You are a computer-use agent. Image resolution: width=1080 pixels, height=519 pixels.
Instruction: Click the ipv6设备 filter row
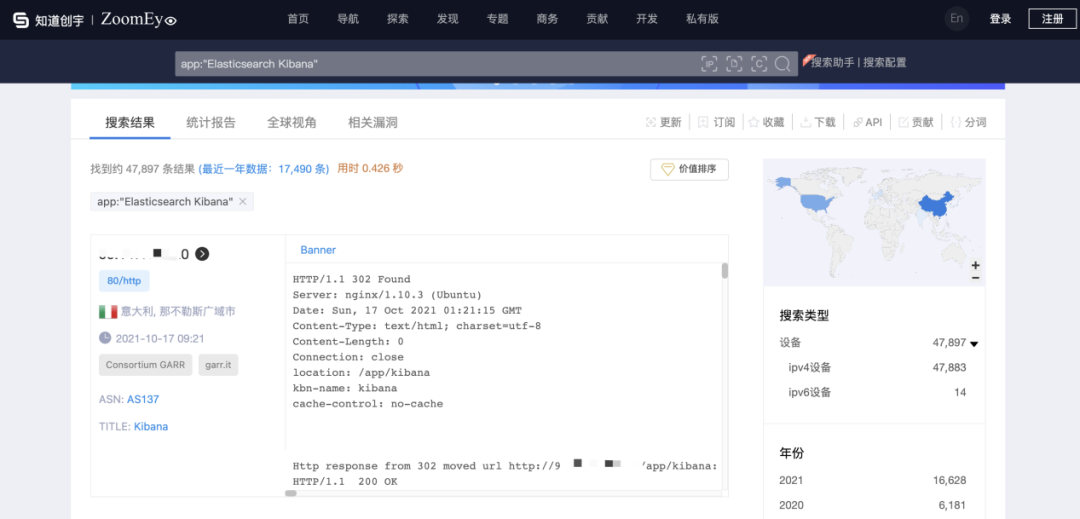(878, 392)
